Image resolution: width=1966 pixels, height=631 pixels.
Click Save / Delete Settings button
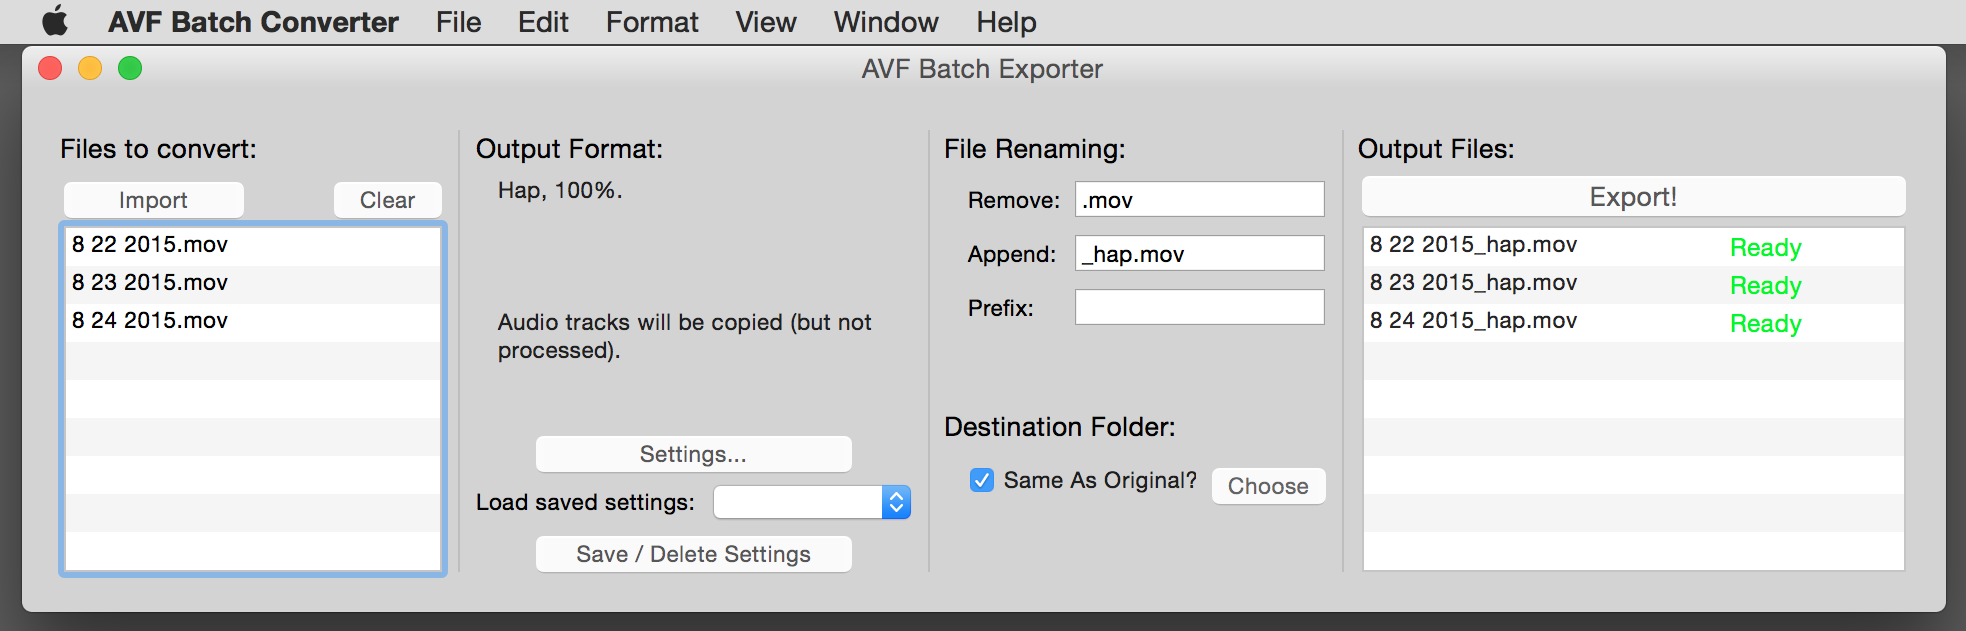(x=693, y=554)
